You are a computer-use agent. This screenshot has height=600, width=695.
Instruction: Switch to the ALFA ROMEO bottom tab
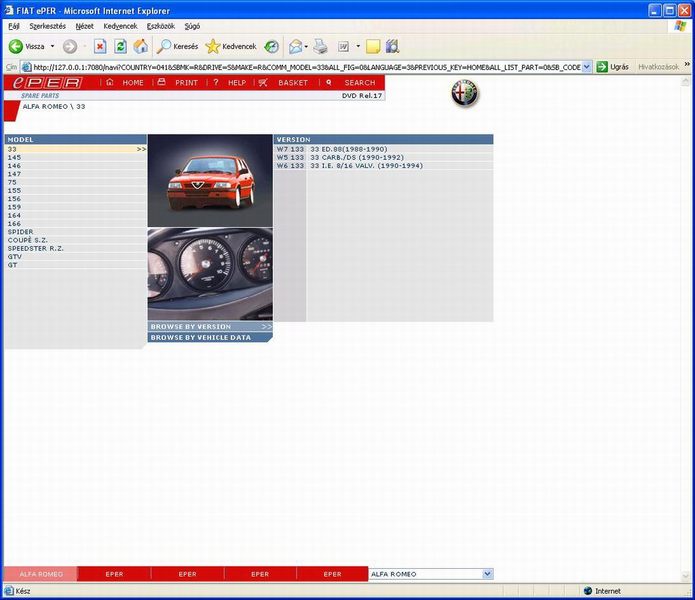41,574
